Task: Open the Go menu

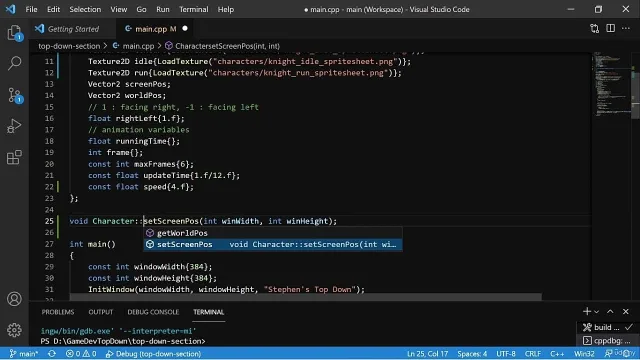Action: pos(141,9)
